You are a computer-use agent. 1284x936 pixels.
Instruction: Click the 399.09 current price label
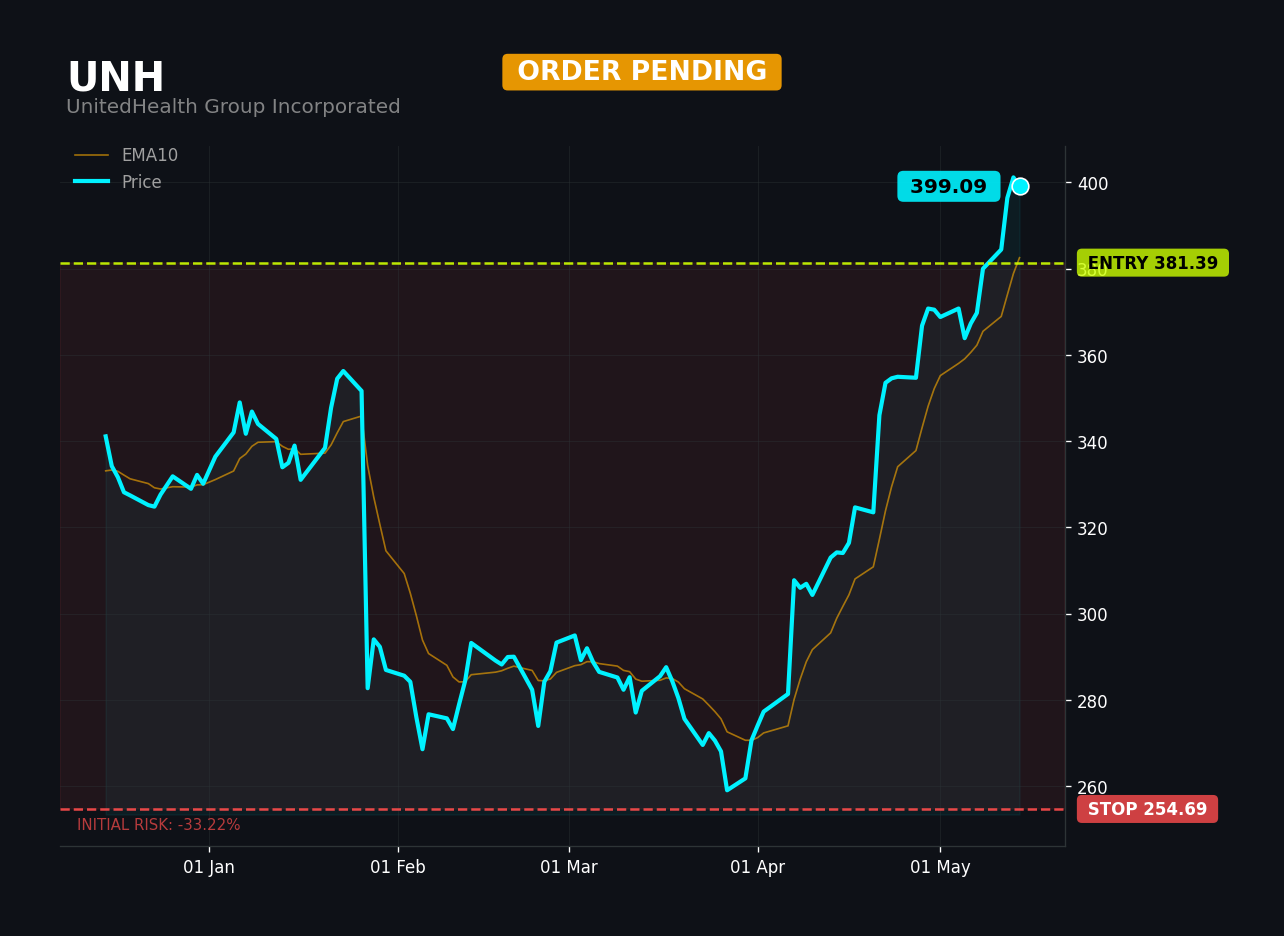tap(948, 187)
